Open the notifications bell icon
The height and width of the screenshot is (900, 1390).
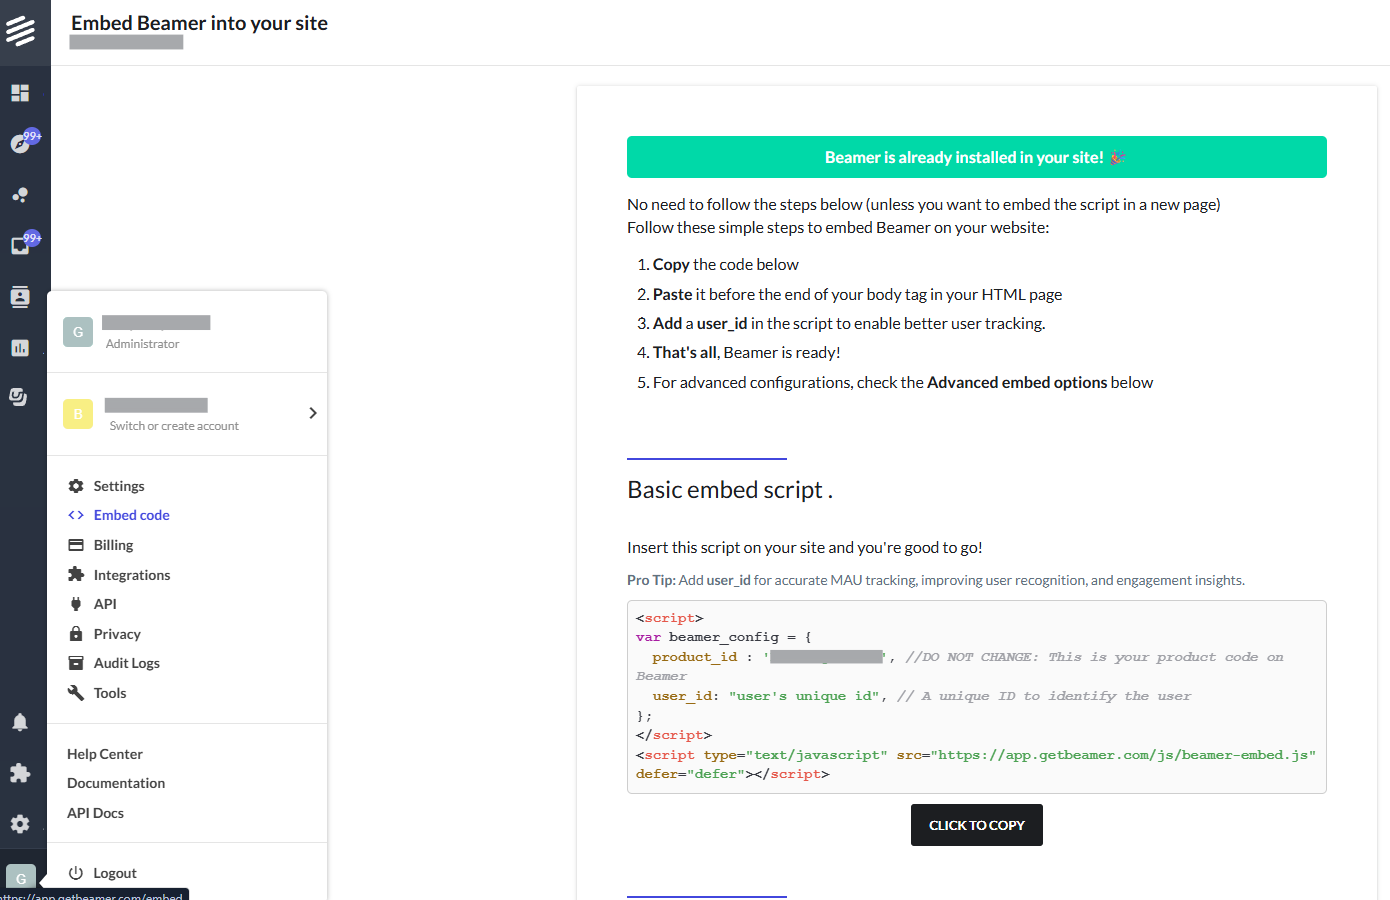20,722
